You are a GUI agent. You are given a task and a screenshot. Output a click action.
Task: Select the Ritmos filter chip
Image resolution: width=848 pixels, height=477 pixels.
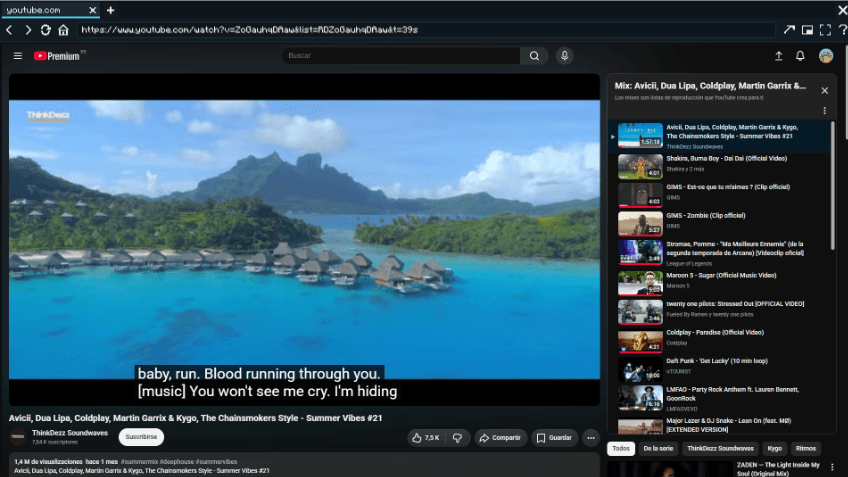tap(805, 449)
